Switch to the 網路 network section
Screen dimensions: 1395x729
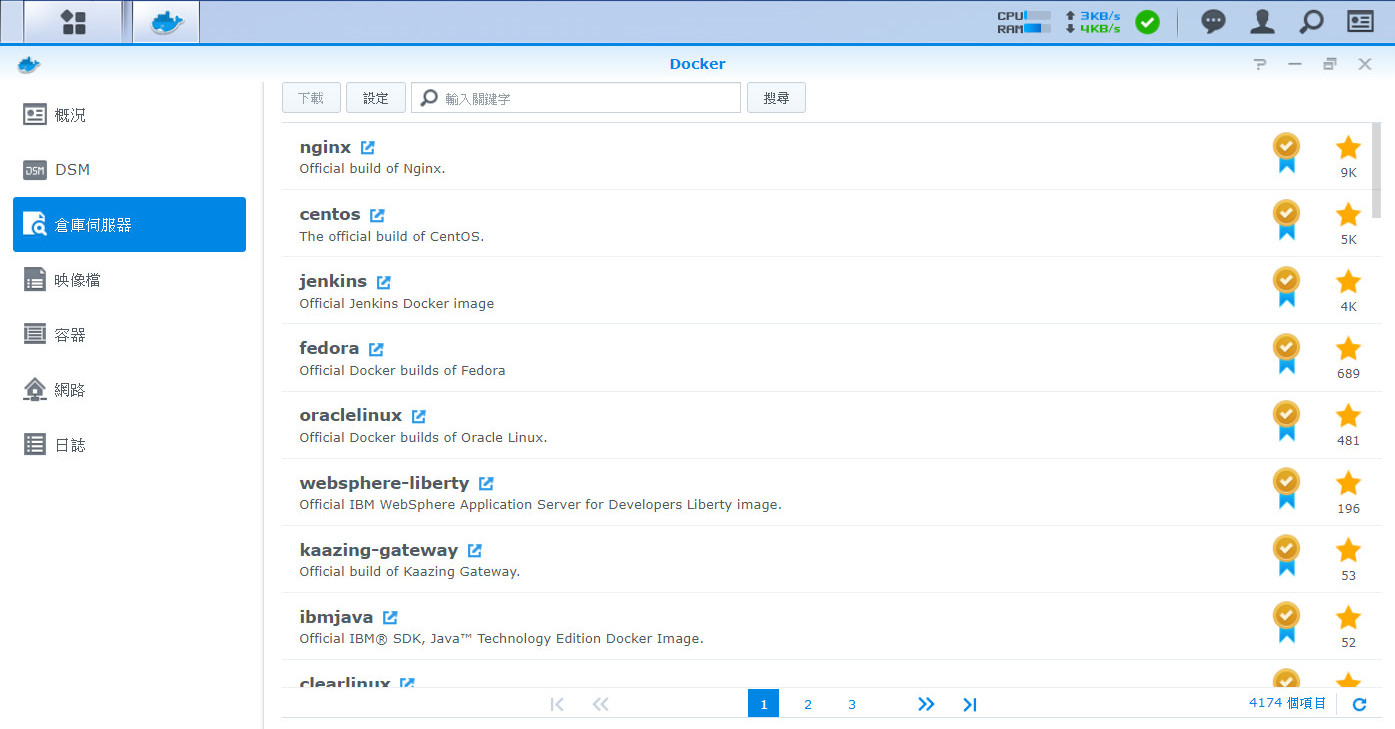click(130, 390)
